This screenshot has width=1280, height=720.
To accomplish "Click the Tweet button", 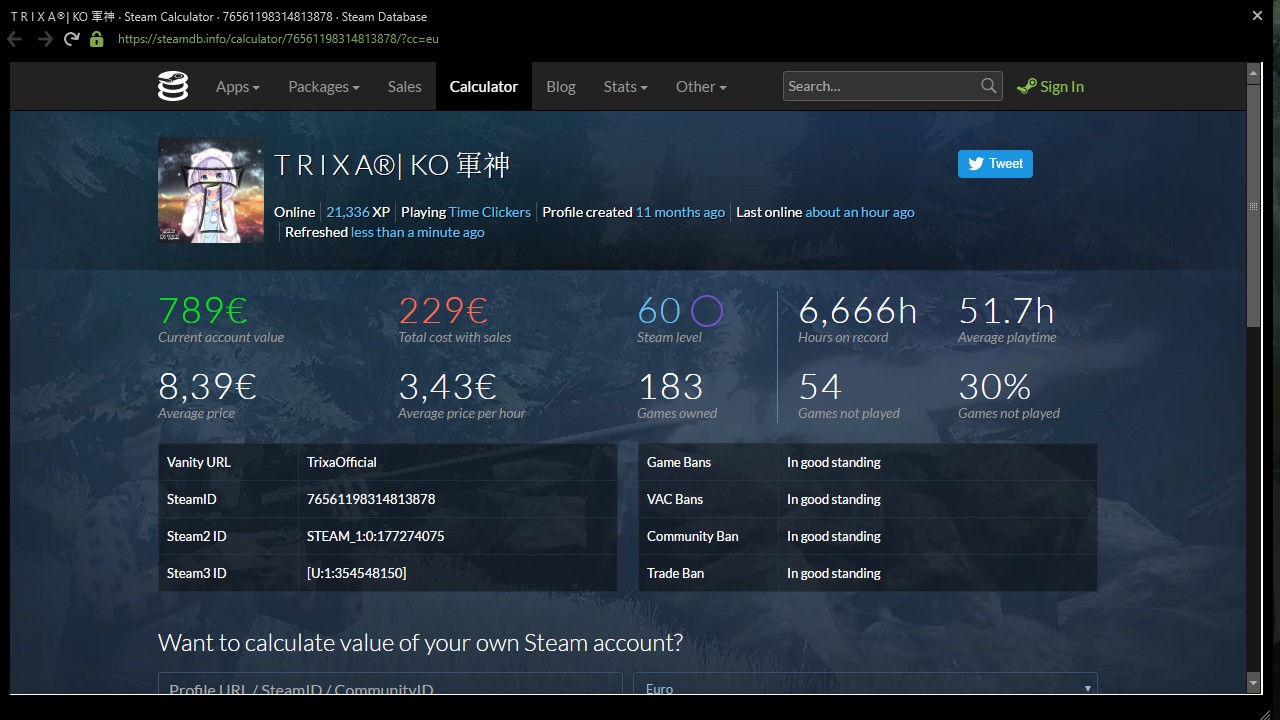I will (994, 163).
